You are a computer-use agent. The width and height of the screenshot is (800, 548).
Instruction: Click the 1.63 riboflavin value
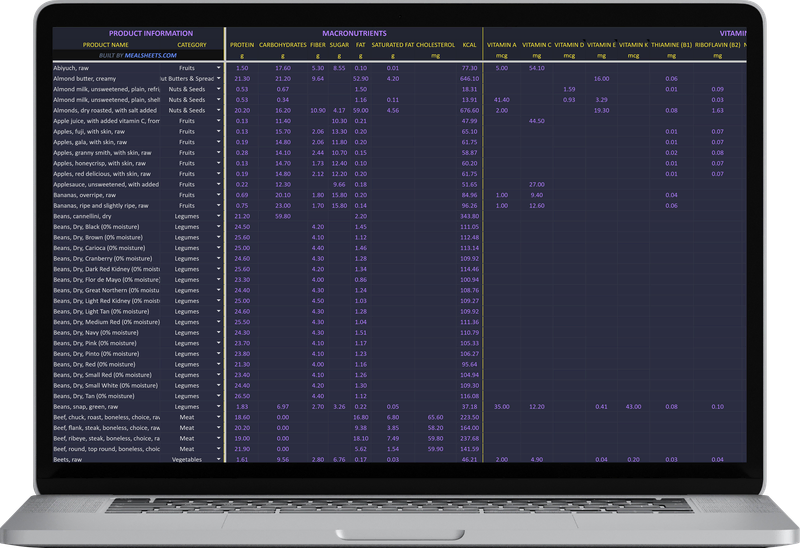coord(717,110)
